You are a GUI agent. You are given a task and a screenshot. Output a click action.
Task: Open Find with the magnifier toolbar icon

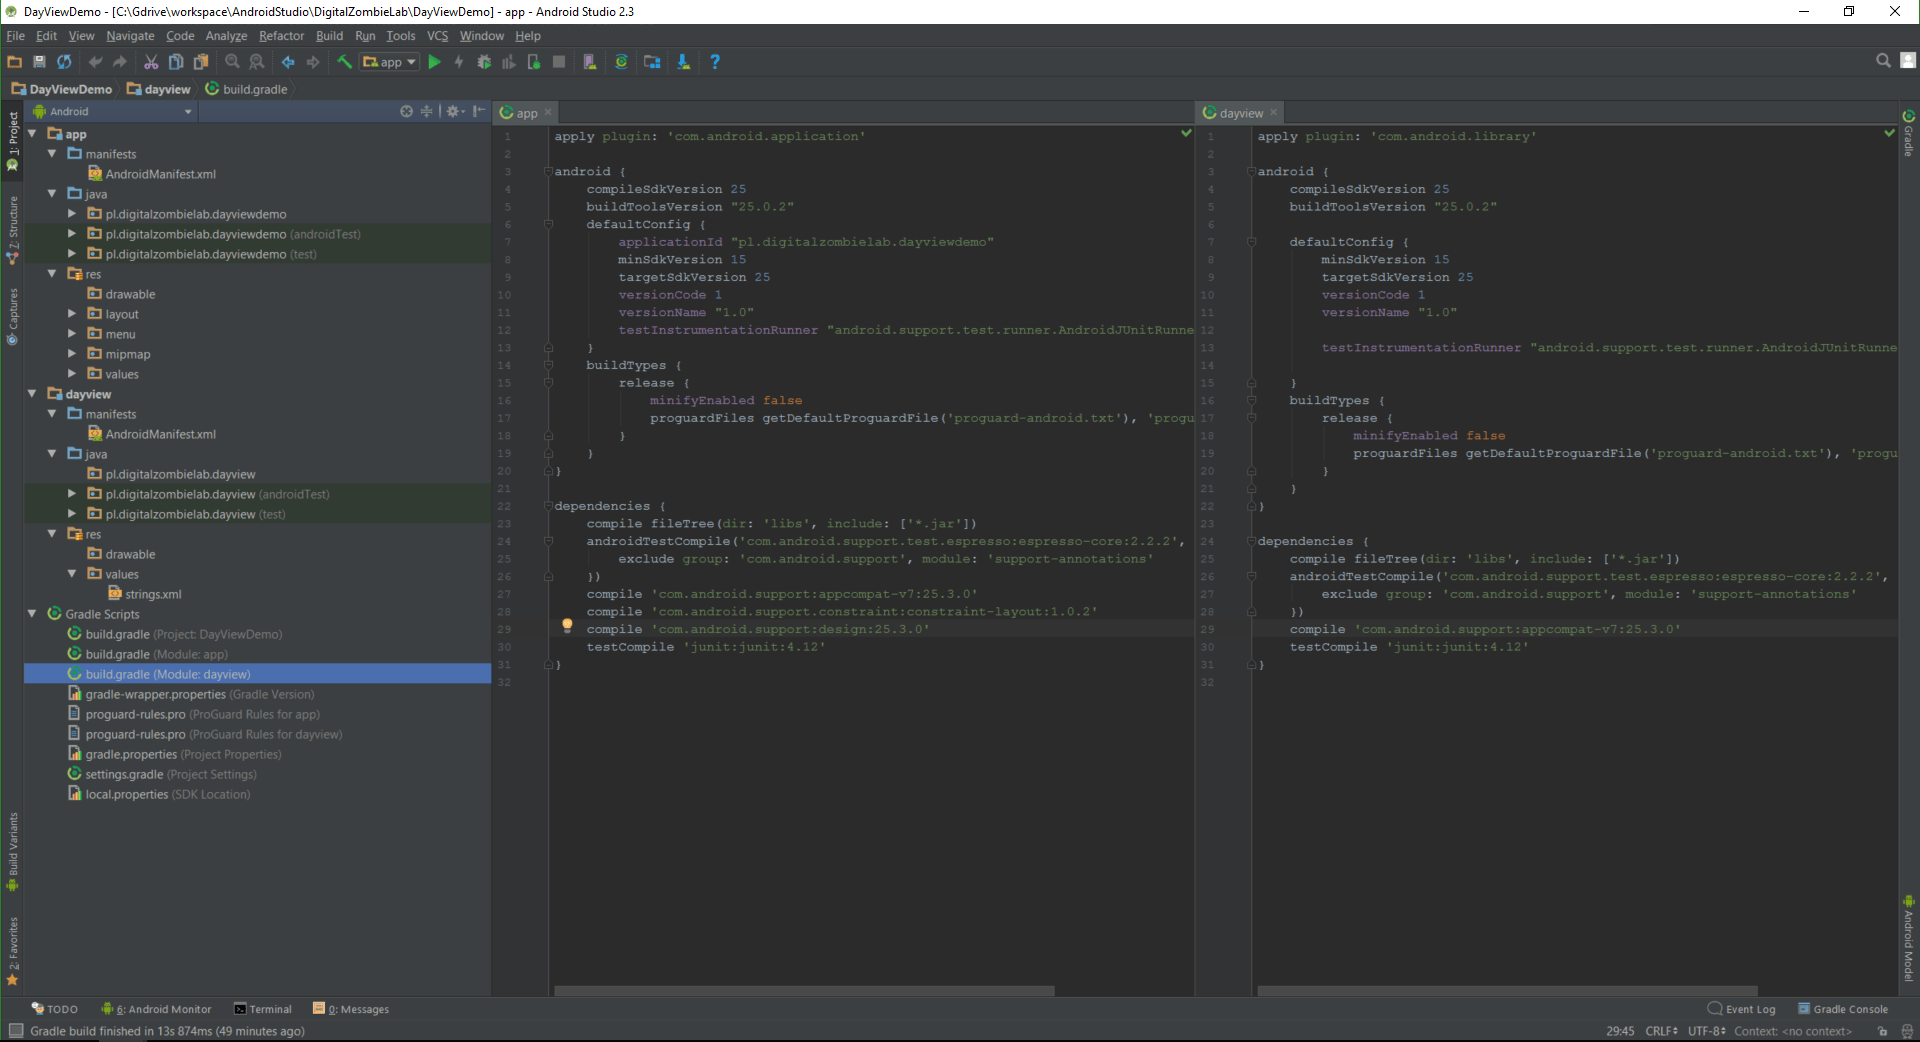point(232,62)
